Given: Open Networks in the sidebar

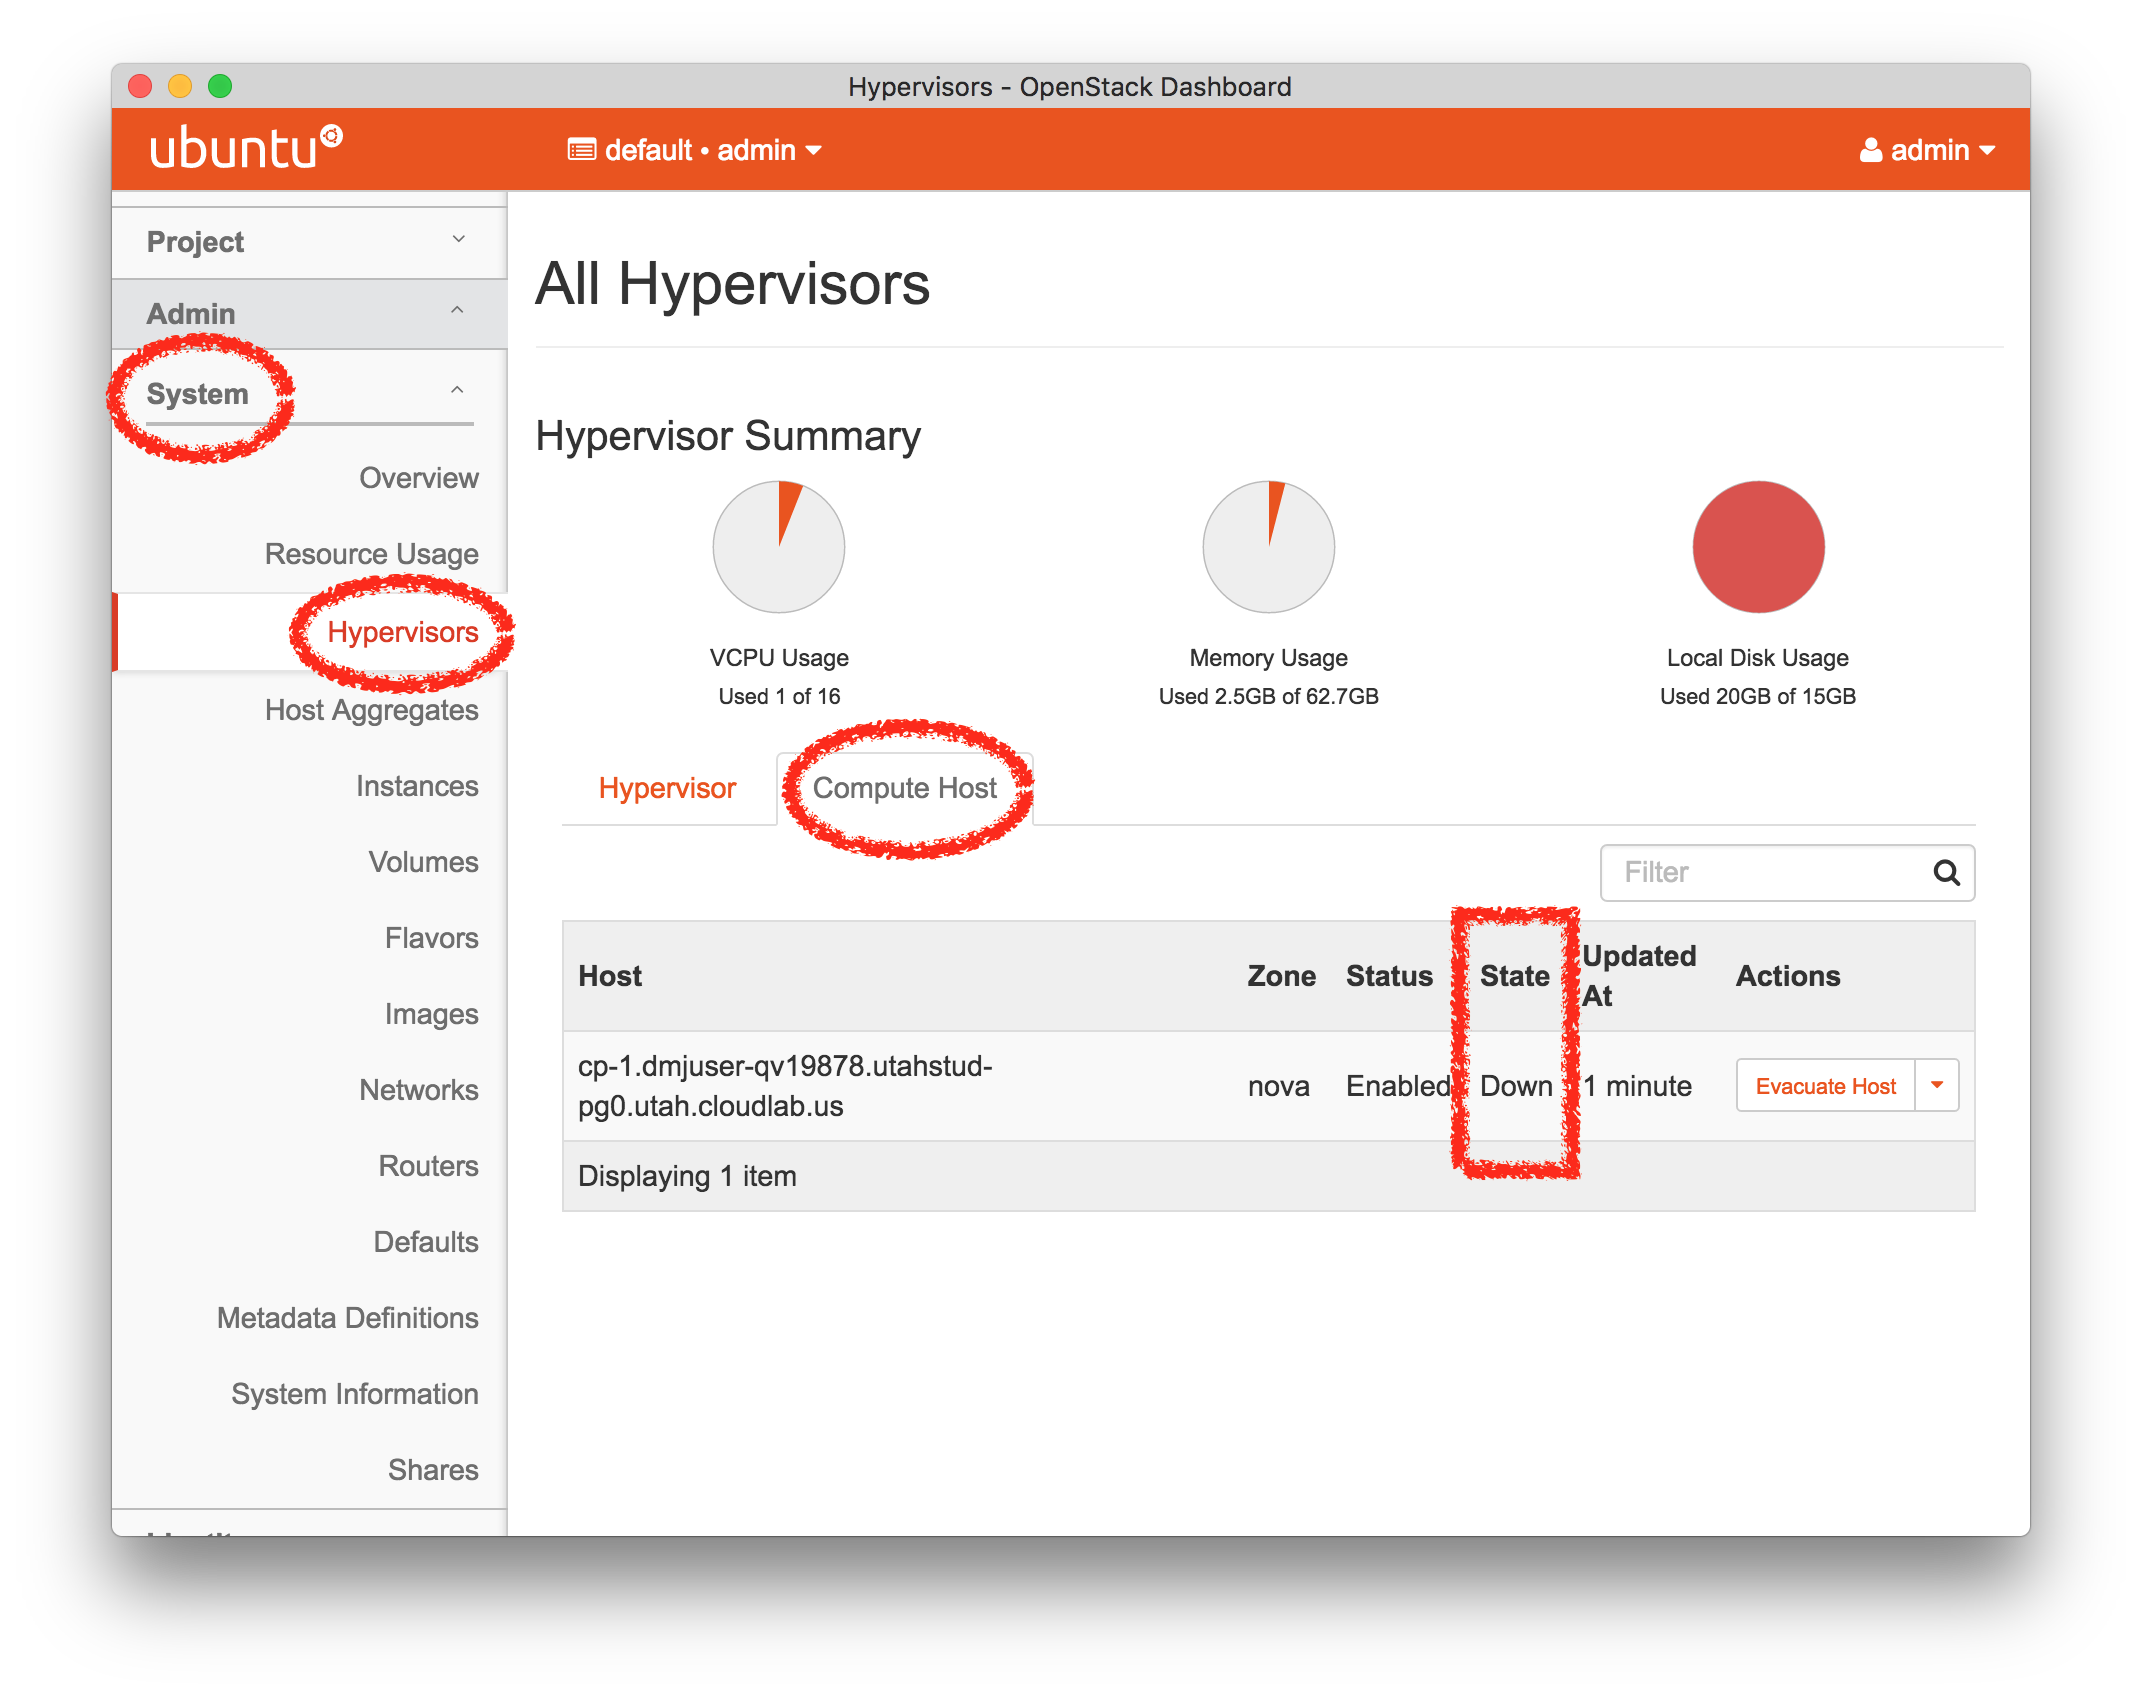Looking at the screenshot, I should tap(418, 1090).
